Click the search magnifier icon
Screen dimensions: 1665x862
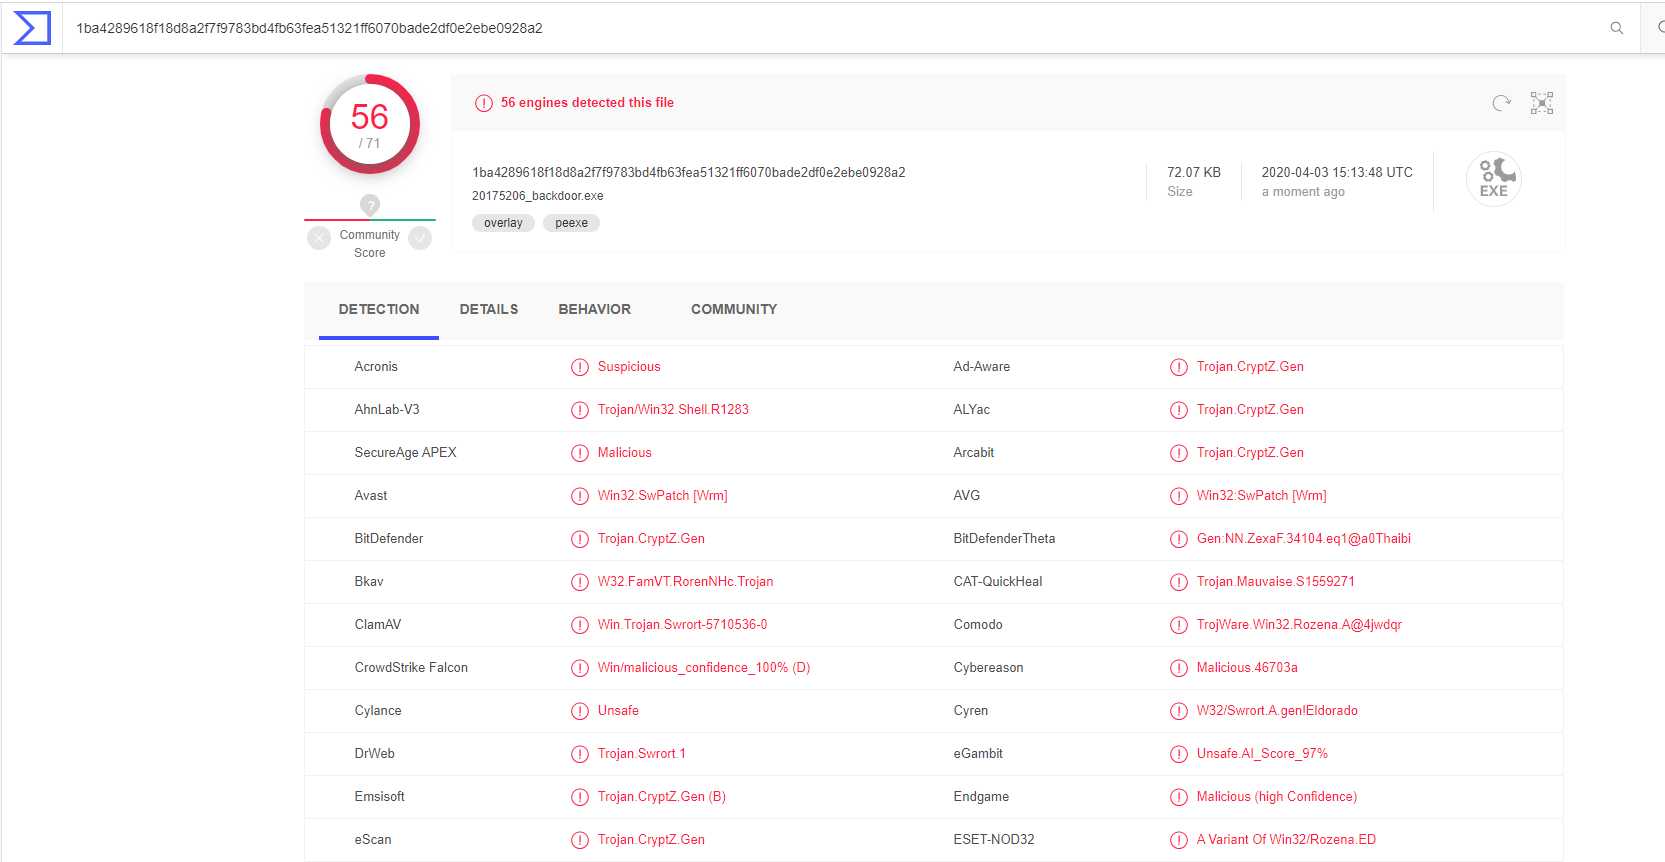point(1616,28)
